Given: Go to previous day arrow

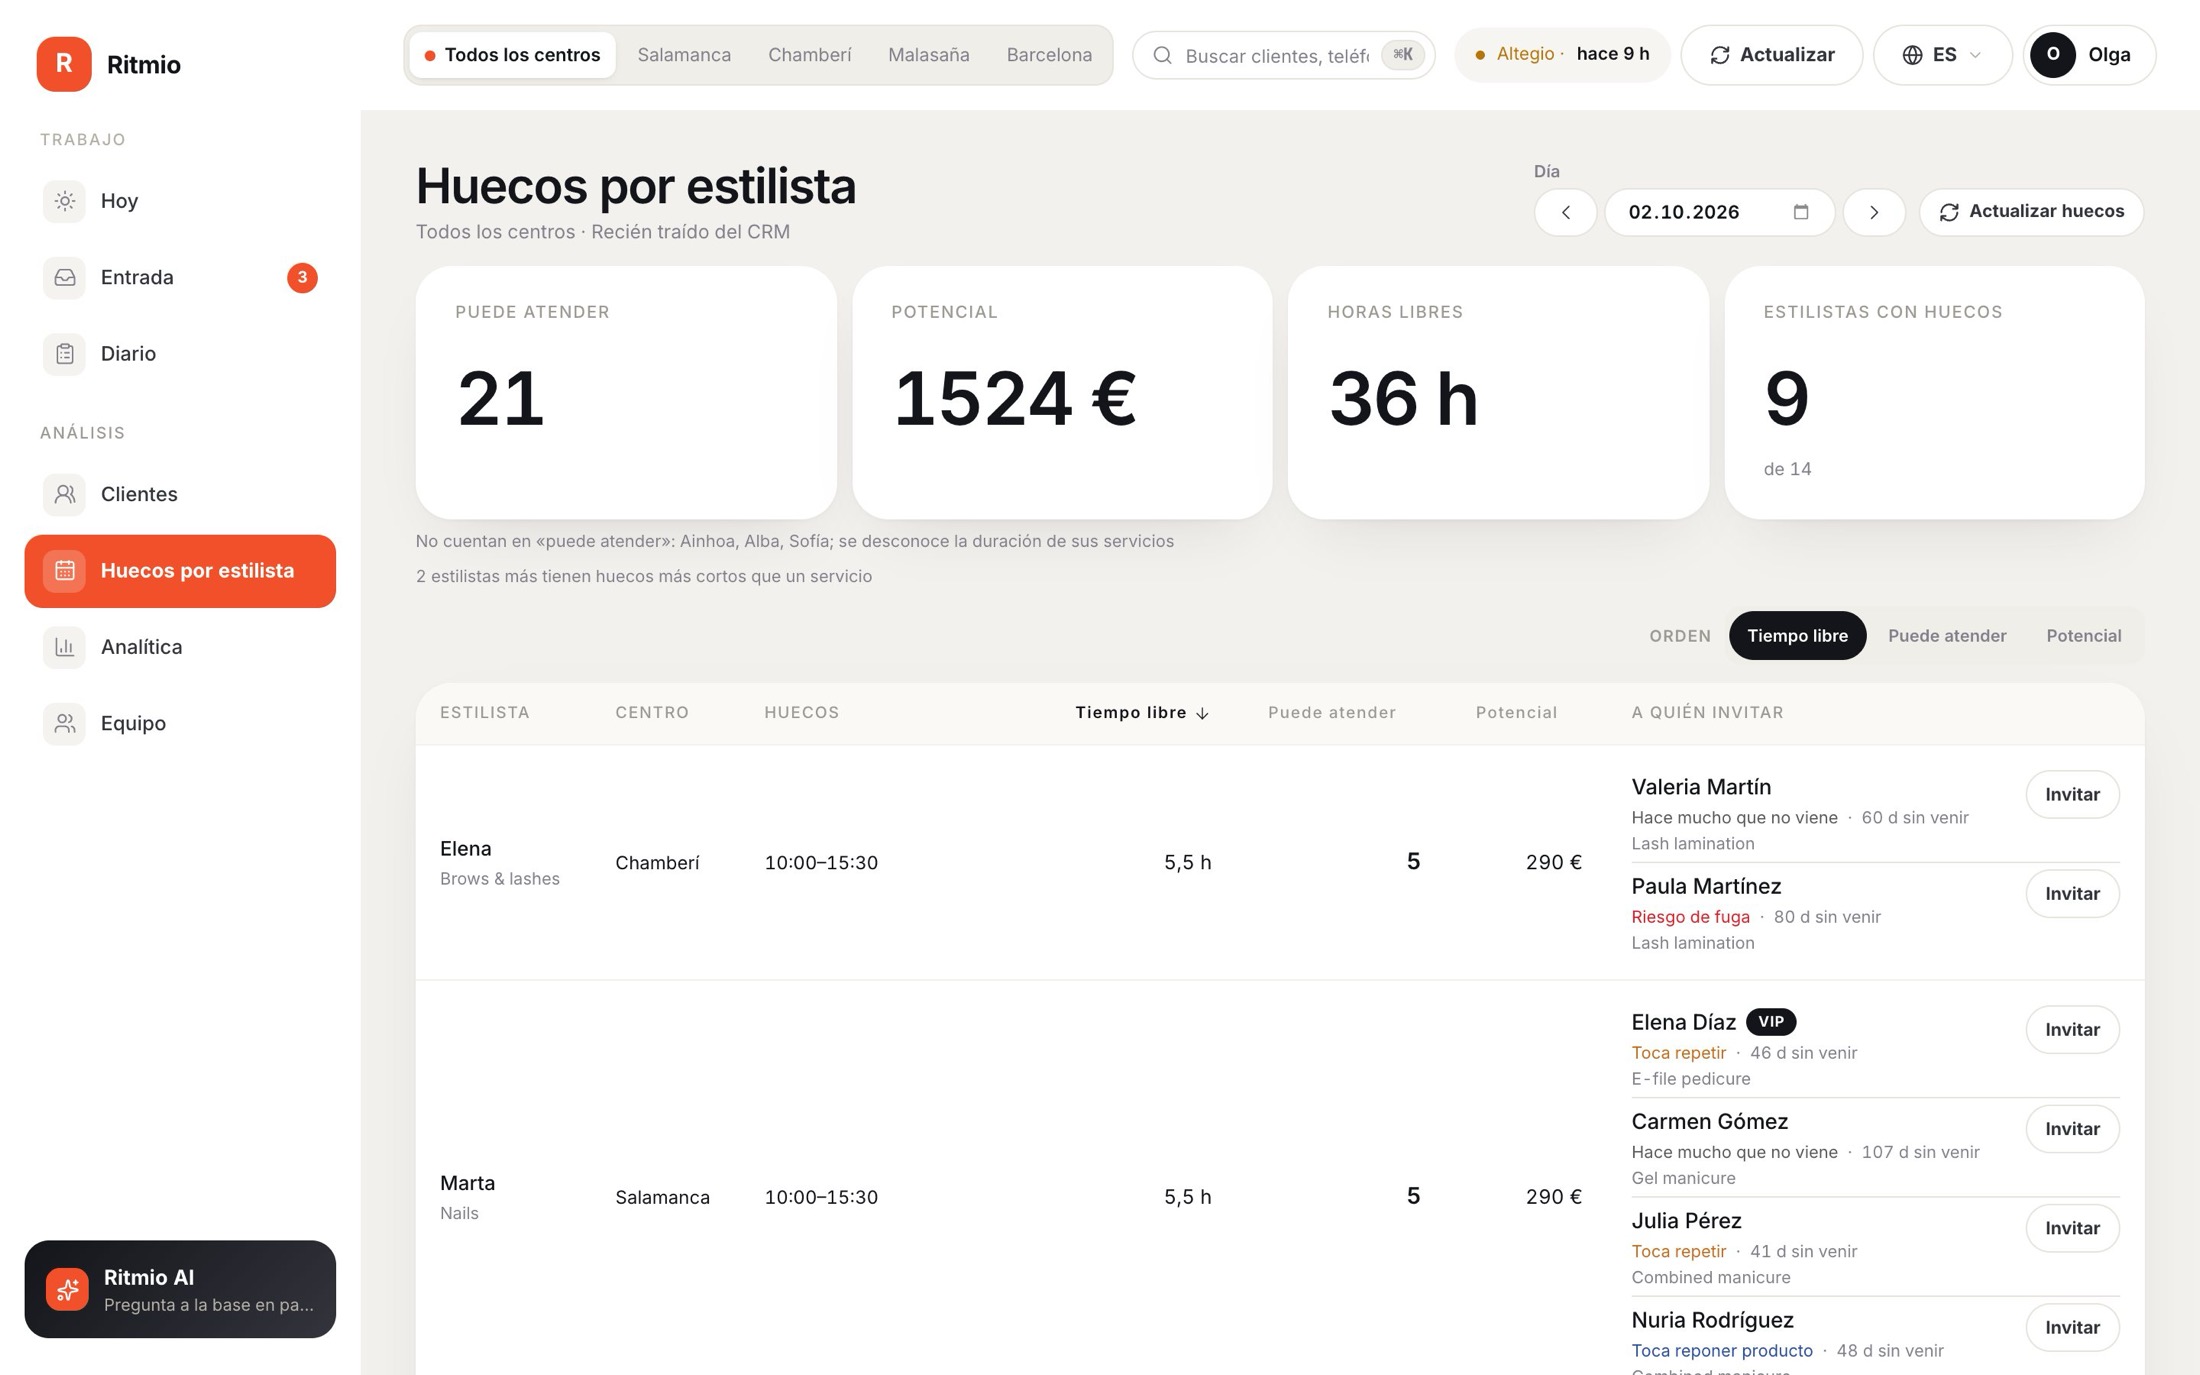Looking at the screenshot, I should pyautogui.click(x=1566, y=212).
